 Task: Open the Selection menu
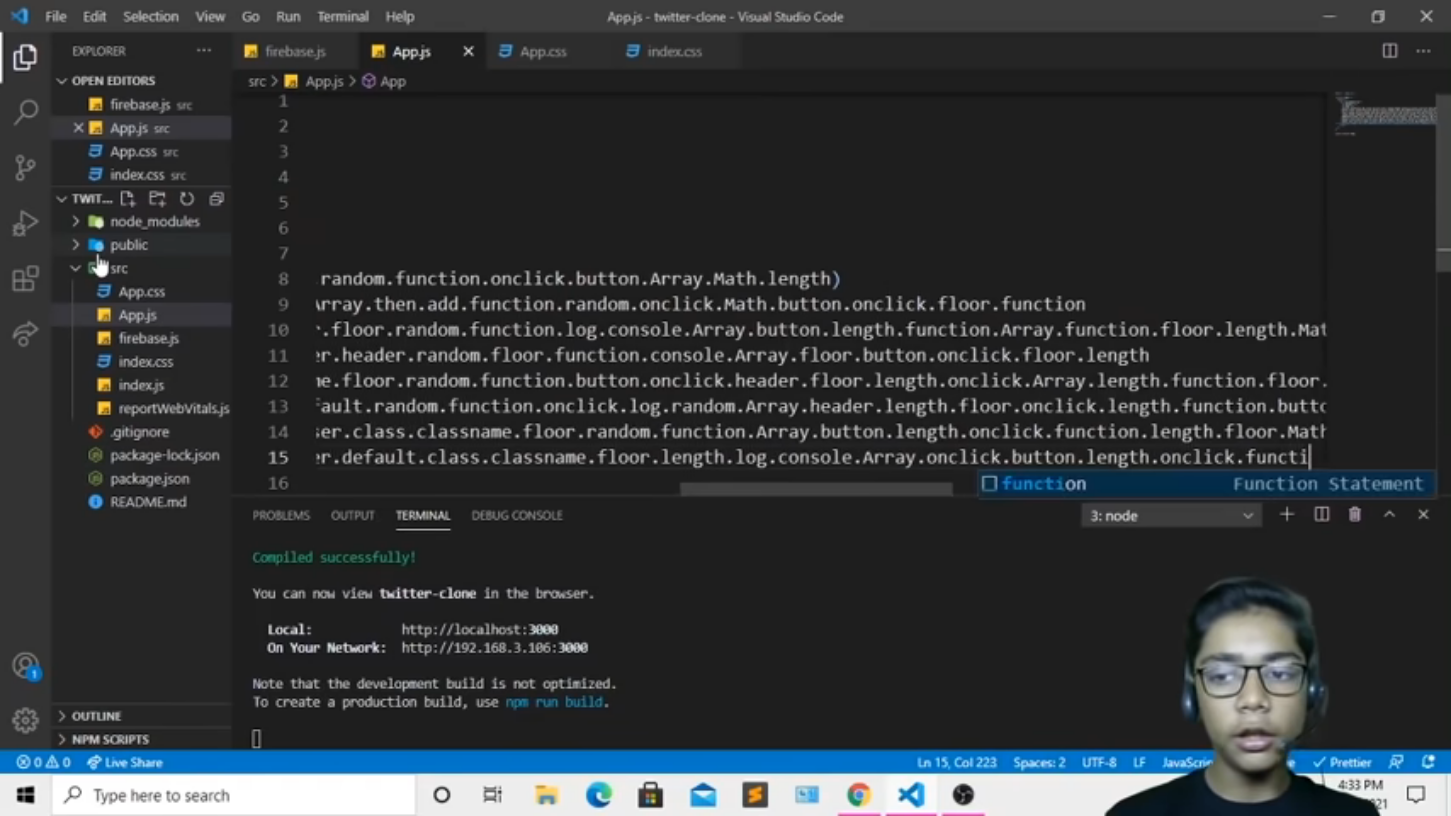pyautogui.click(x=150, y=16)
